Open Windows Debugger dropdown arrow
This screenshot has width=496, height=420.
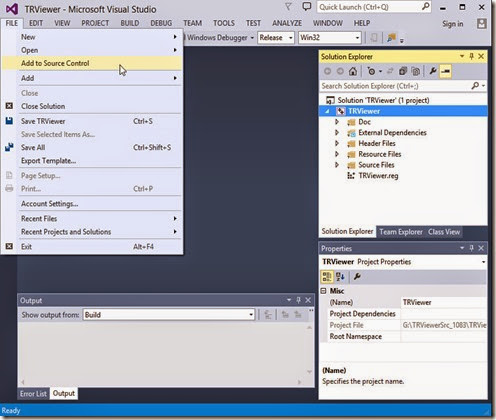(252, 38)
